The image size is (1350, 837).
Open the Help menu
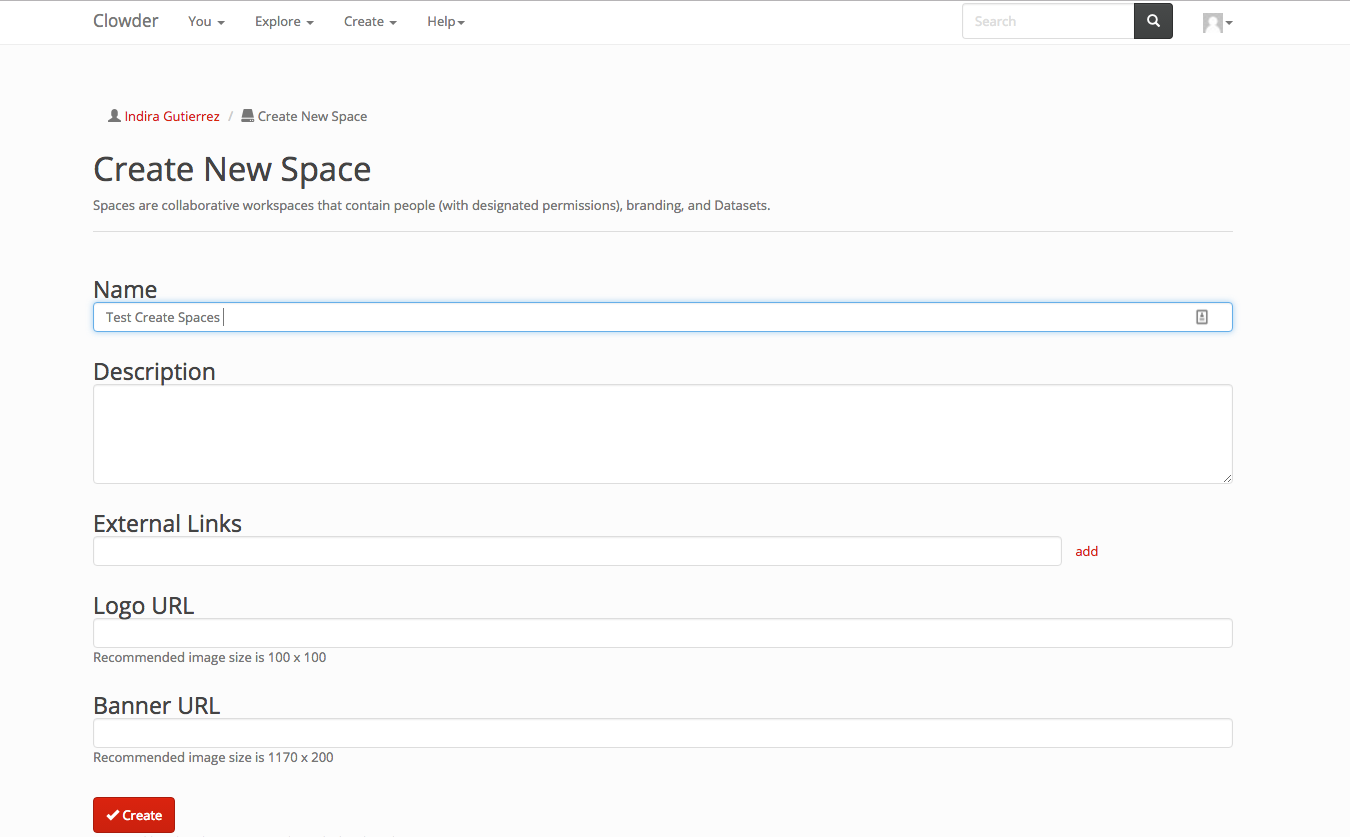tap(445, 21)
